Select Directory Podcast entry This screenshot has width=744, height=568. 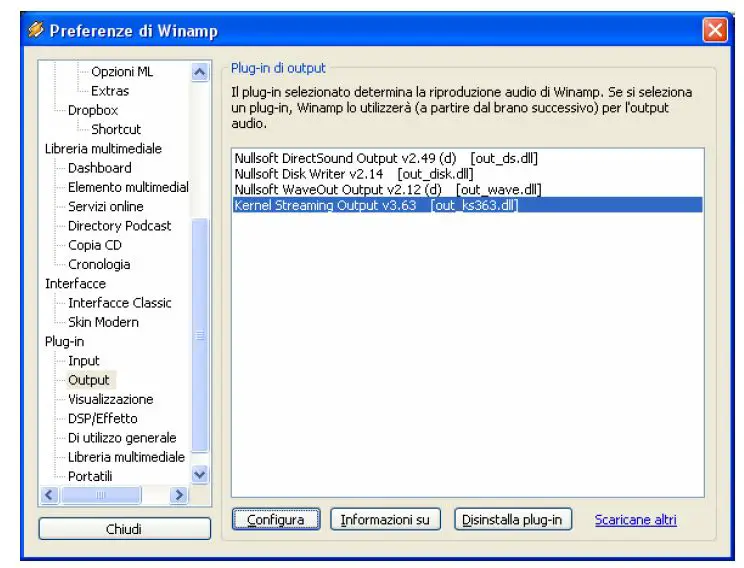tap(119, 226)
